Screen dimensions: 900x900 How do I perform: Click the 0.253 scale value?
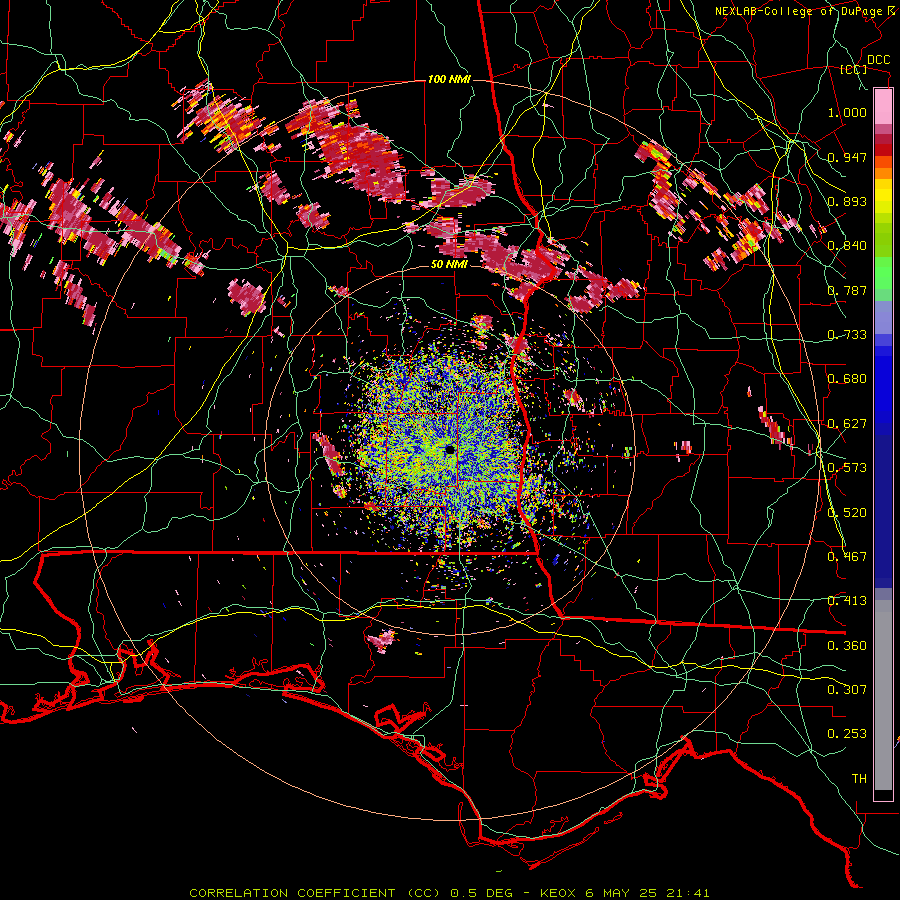[x=847, y=734]
